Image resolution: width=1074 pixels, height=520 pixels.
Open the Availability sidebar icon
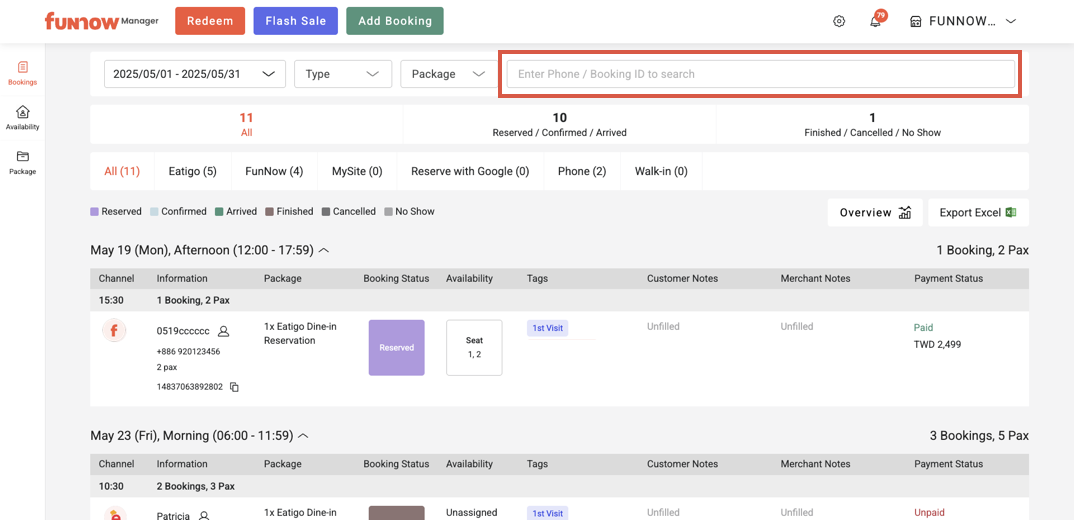(x=22, y=117)
